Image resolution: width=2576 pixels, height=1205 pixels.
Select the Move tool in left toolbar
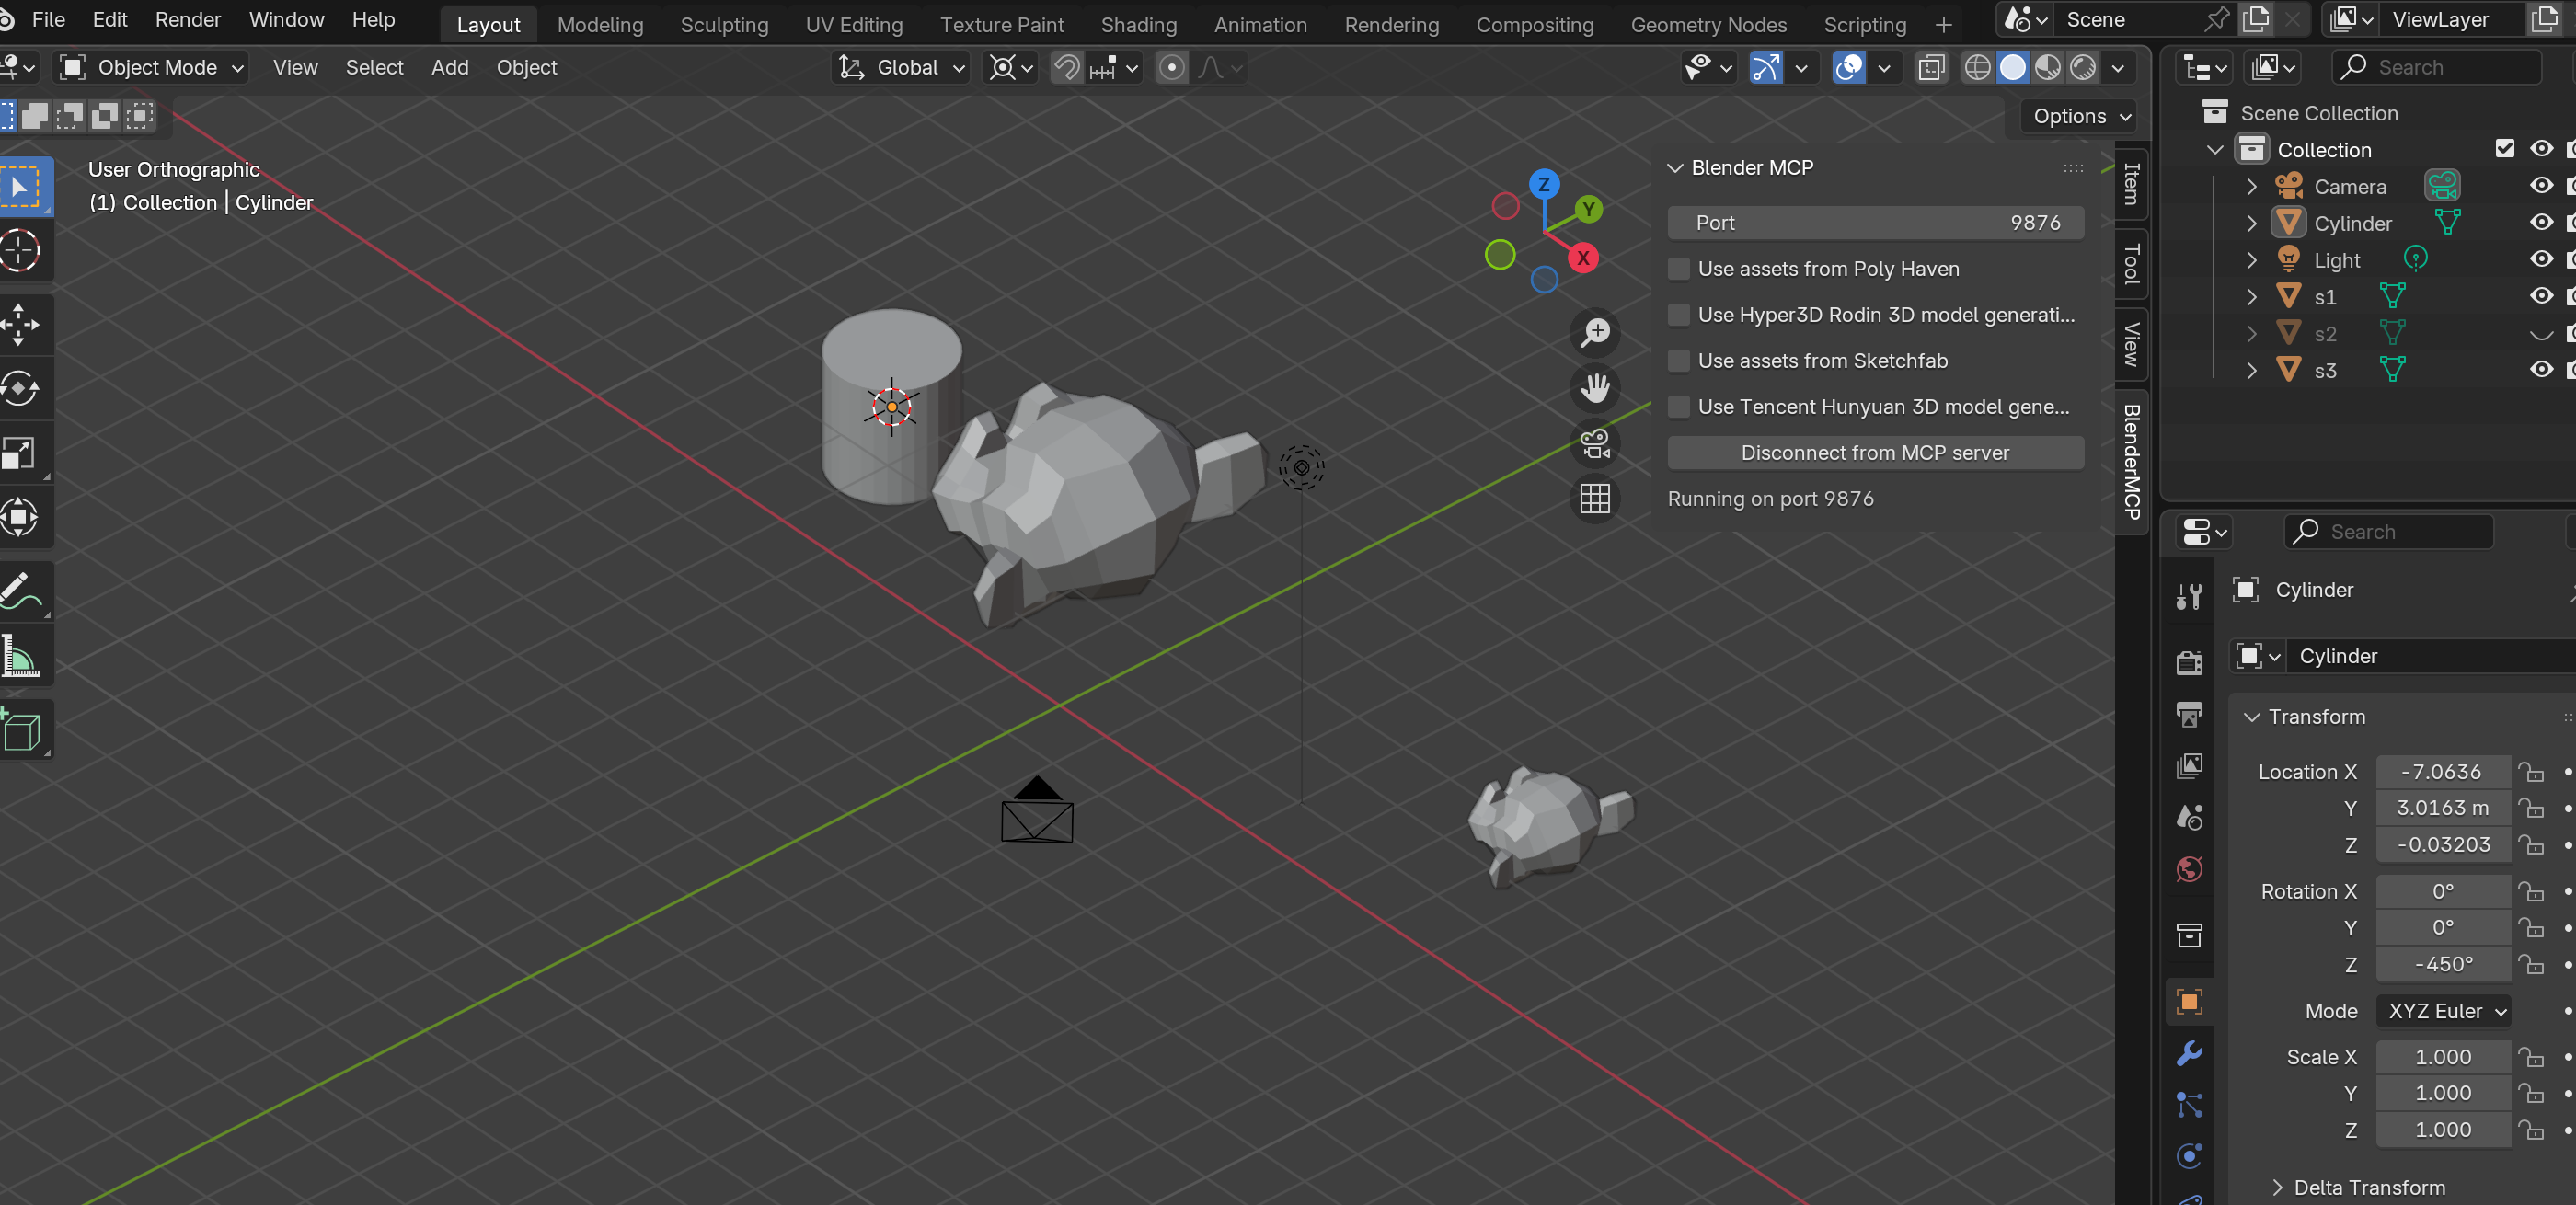coord(20,324)
